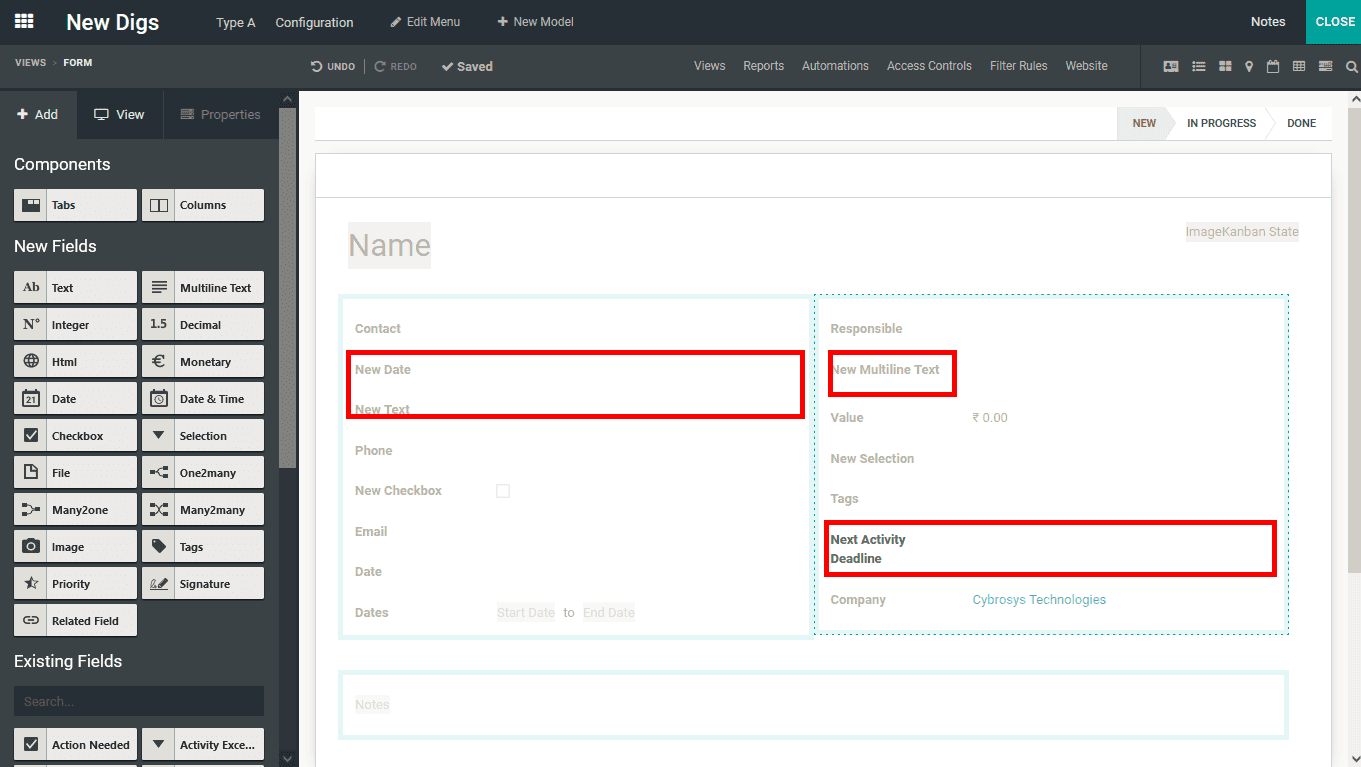Open the Form view icon
This screenshot has width=1361, height=767.
[x=1171, y=66]
